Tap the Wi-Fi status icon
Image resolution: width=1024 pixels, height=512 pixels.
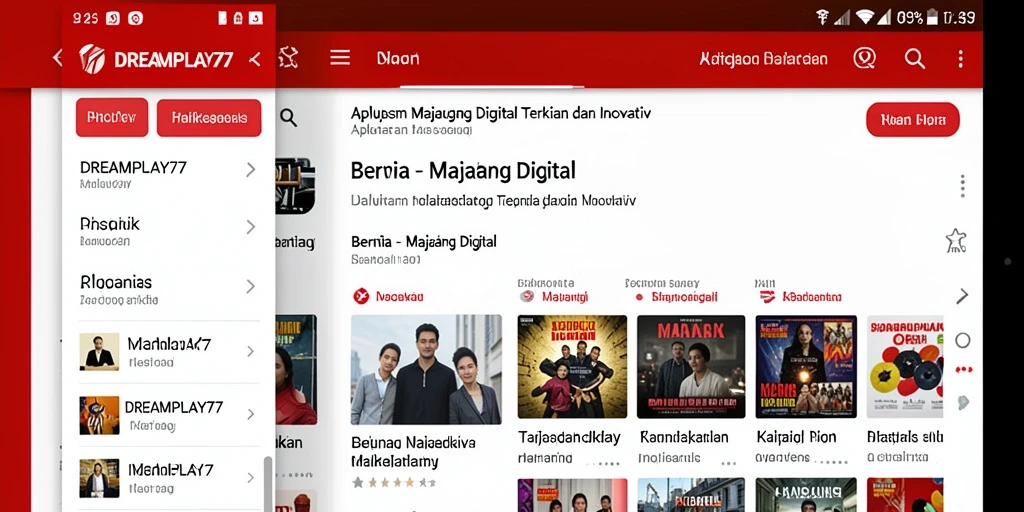point(865,18)
